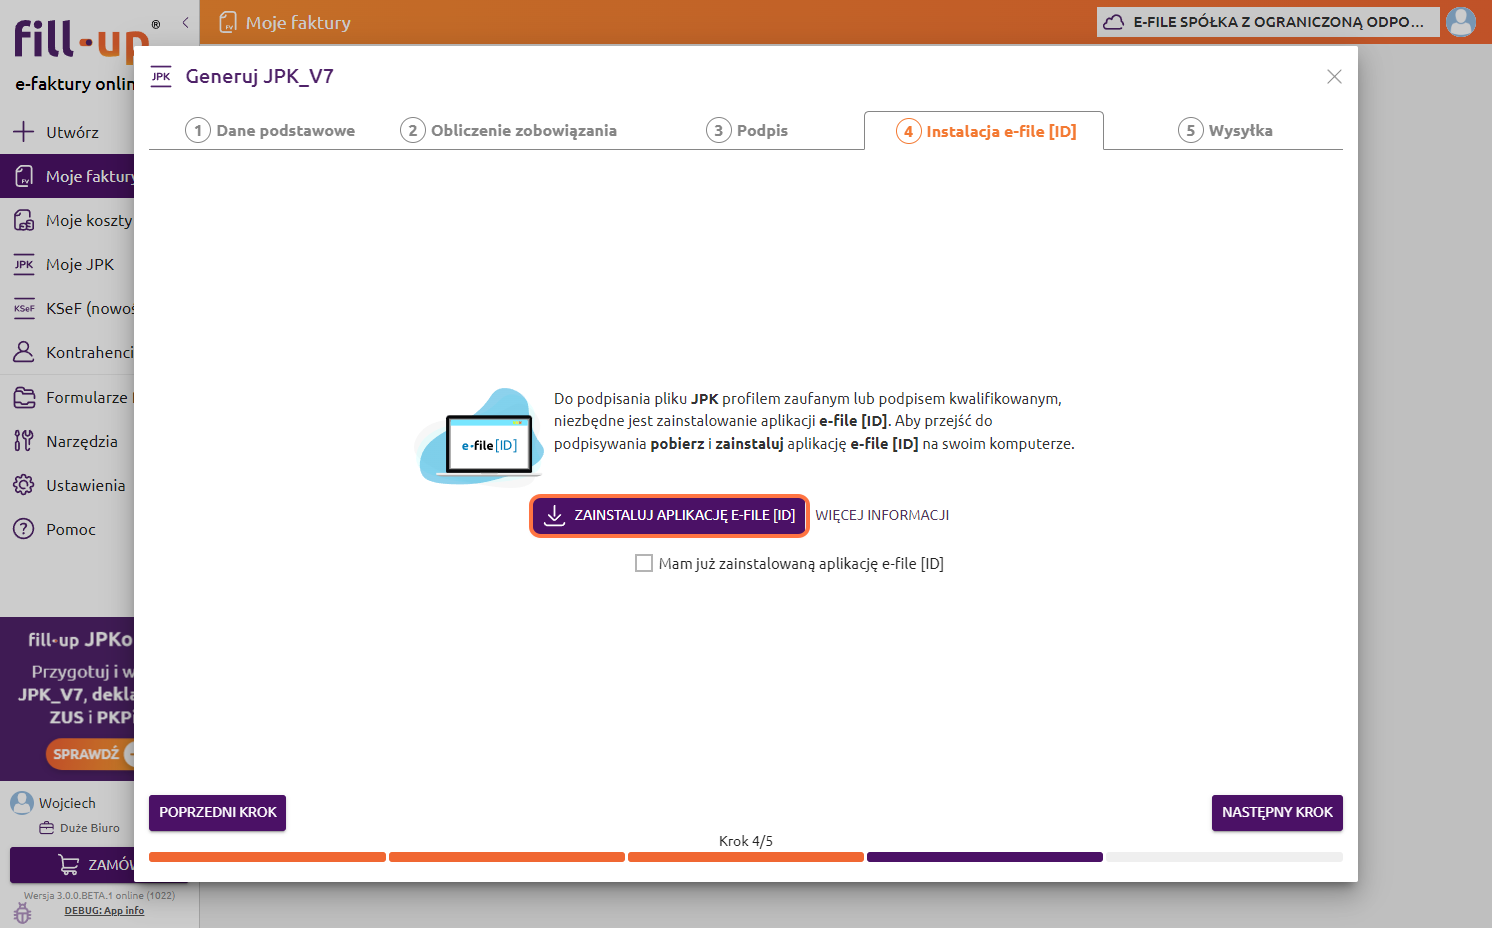Go to step 1 Dane podstawowe

270,130
